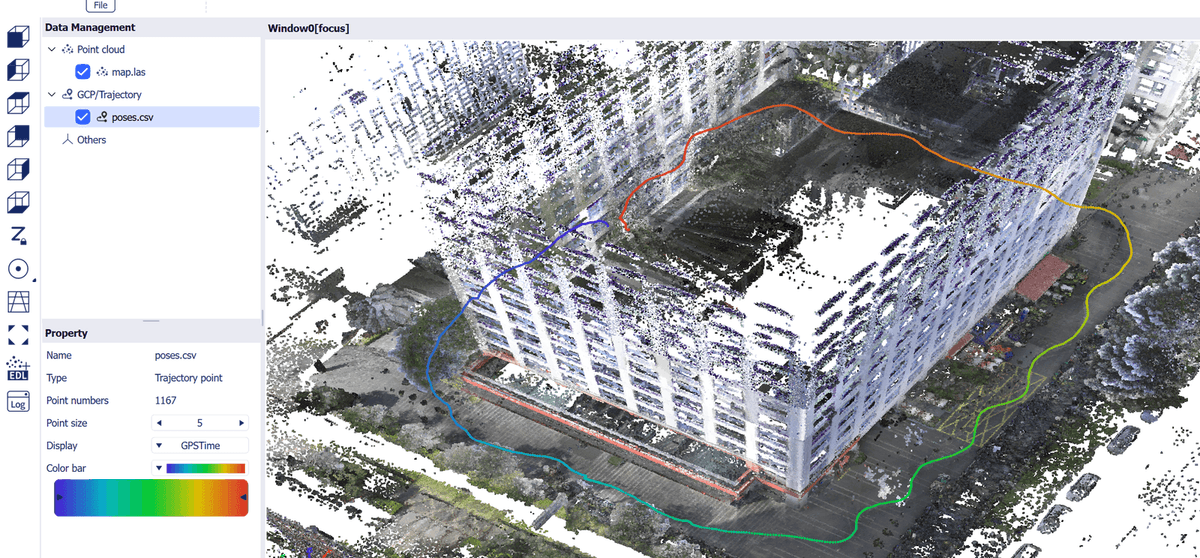Click the large rainbow gradient bar
Viewport: 1200px width, 558px height.
pyautogui.click(x=151, y=497)
